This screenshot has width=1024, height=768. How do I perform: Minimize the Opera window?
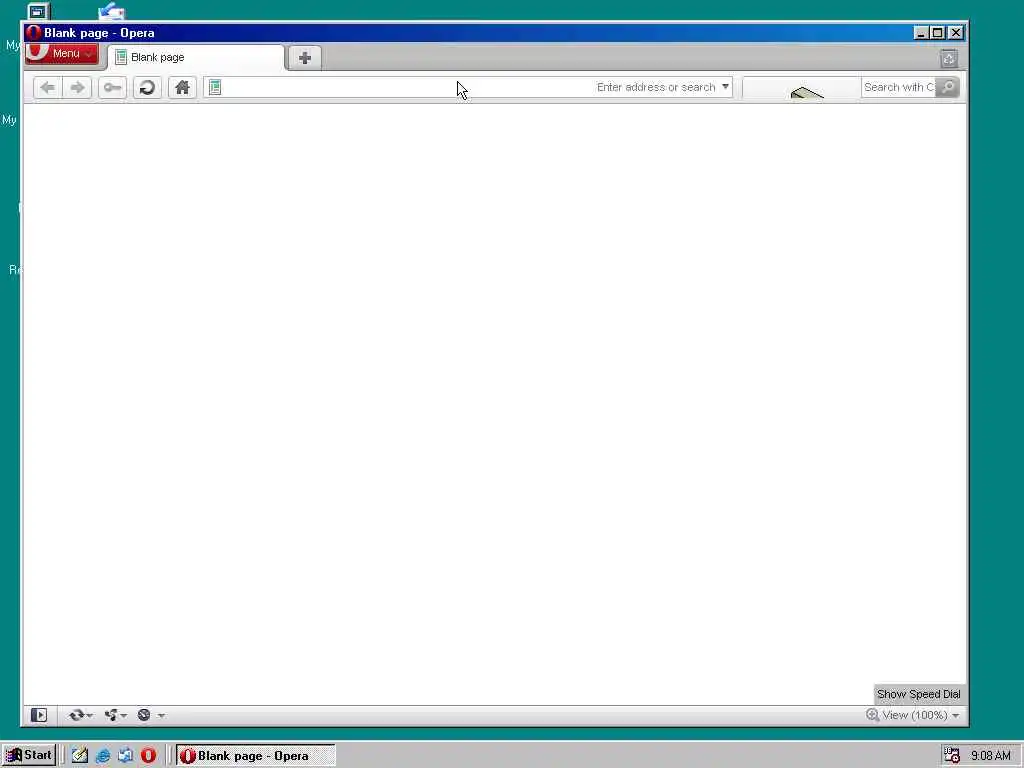(921, 33)
